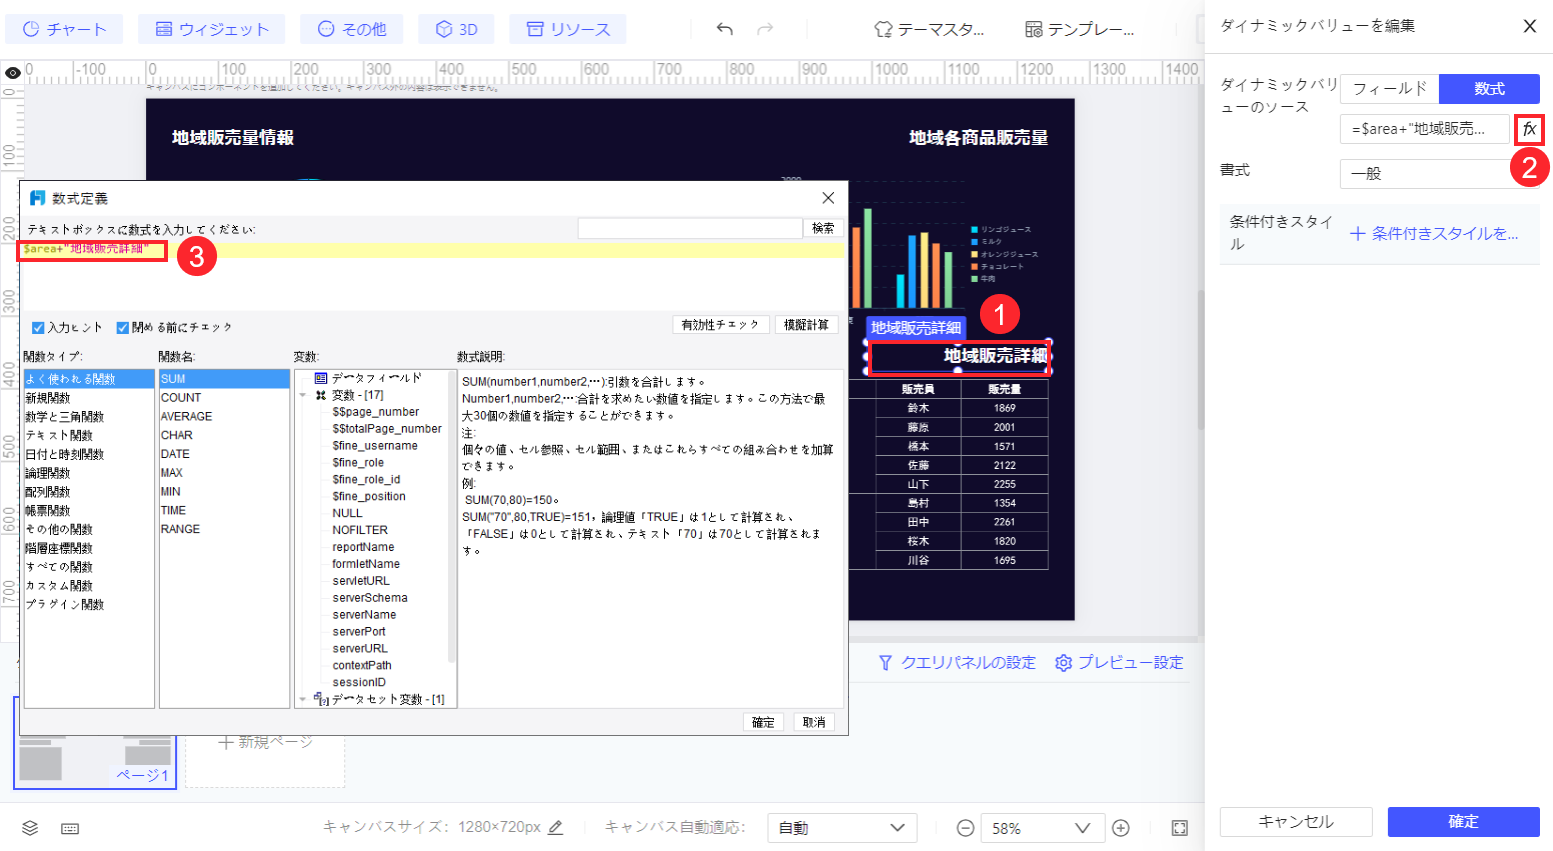Open the リソース menu

(x=568, y=29)
